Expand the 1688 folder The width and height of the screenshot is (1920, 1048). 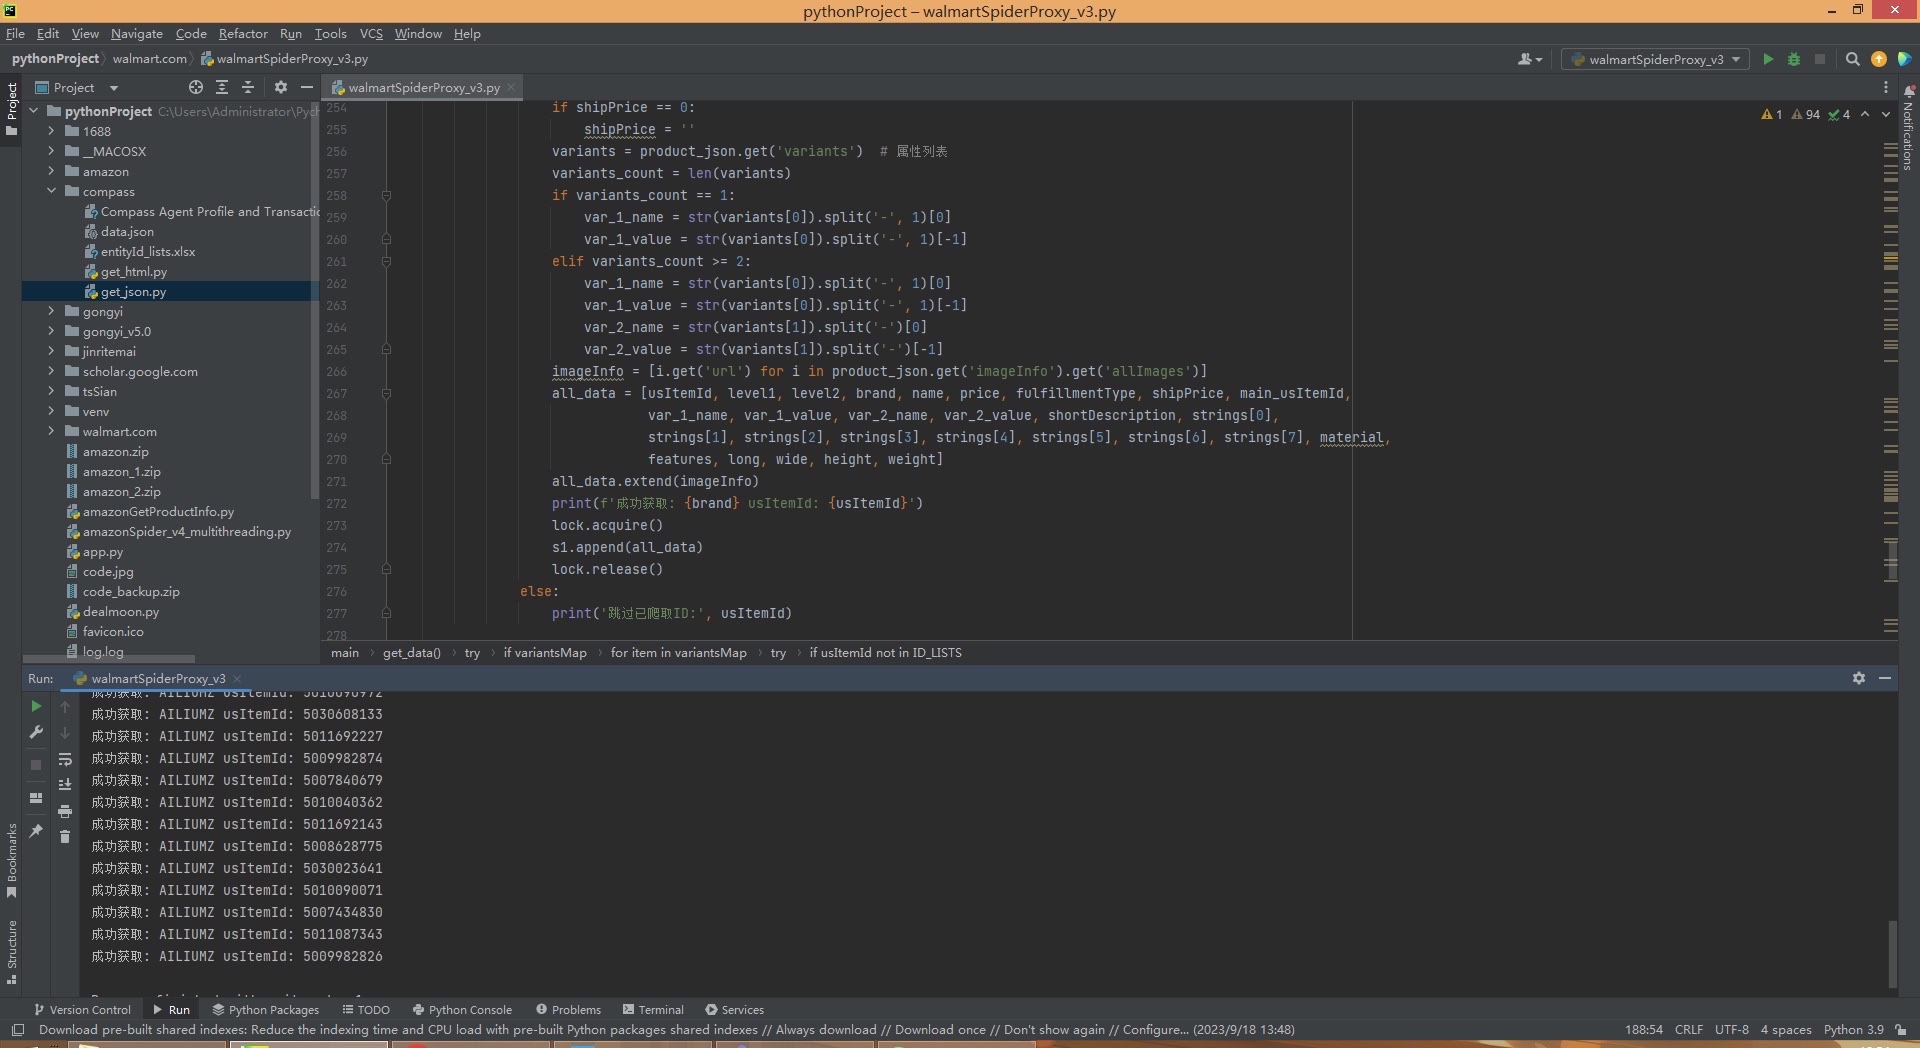point(51,131)
